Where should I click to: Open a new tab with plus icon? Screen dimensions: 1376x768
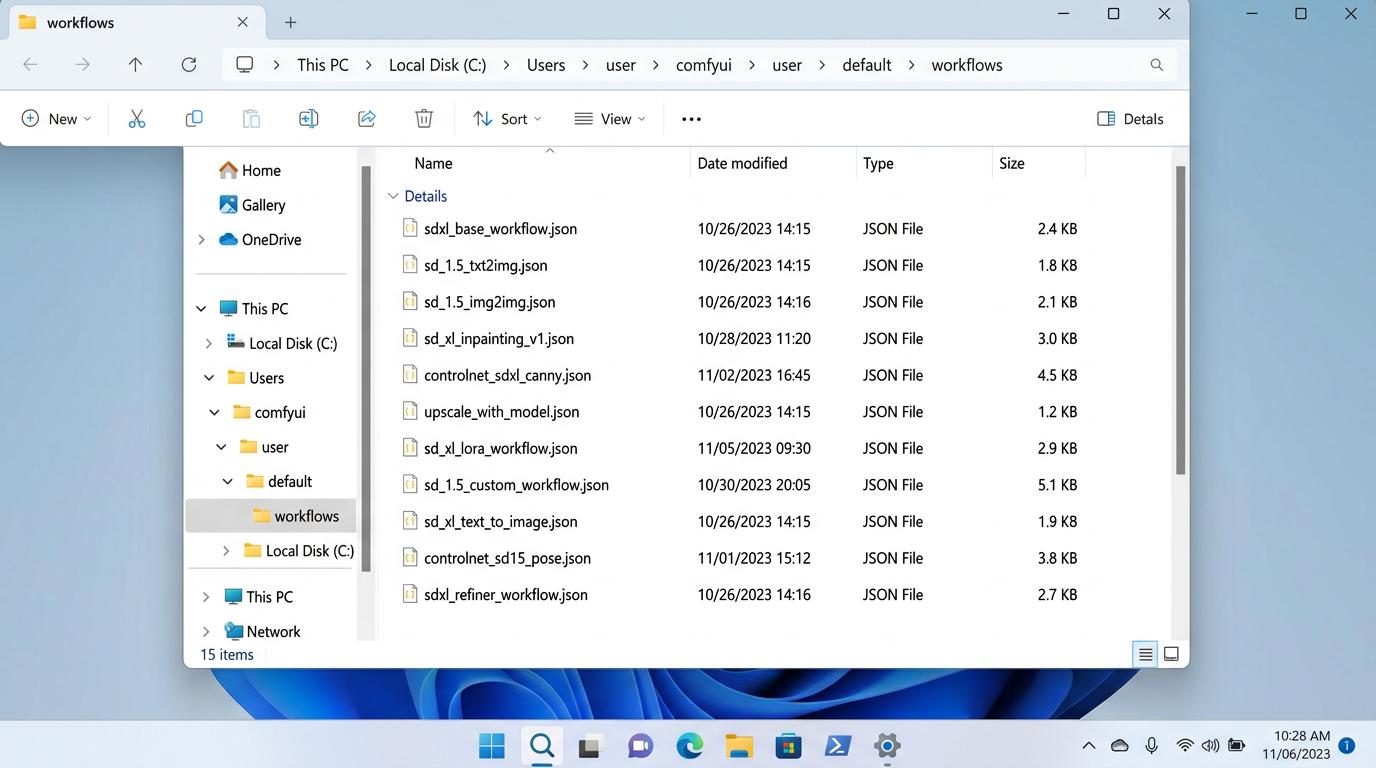coord(290,22)
